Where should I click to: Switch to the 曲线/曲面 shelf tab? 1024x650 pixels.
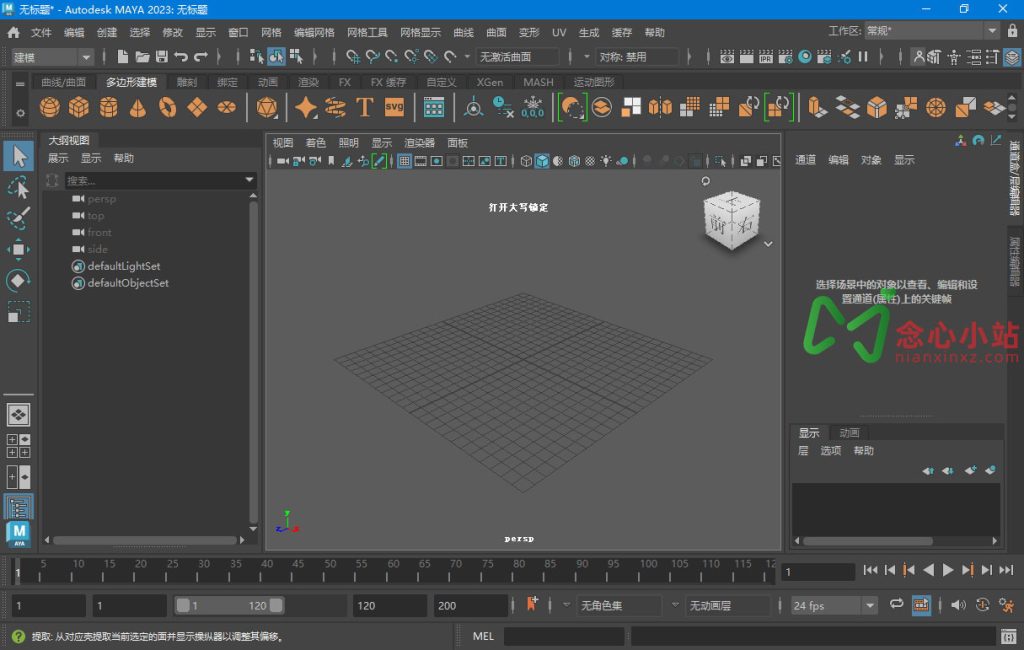click(63, 82)
